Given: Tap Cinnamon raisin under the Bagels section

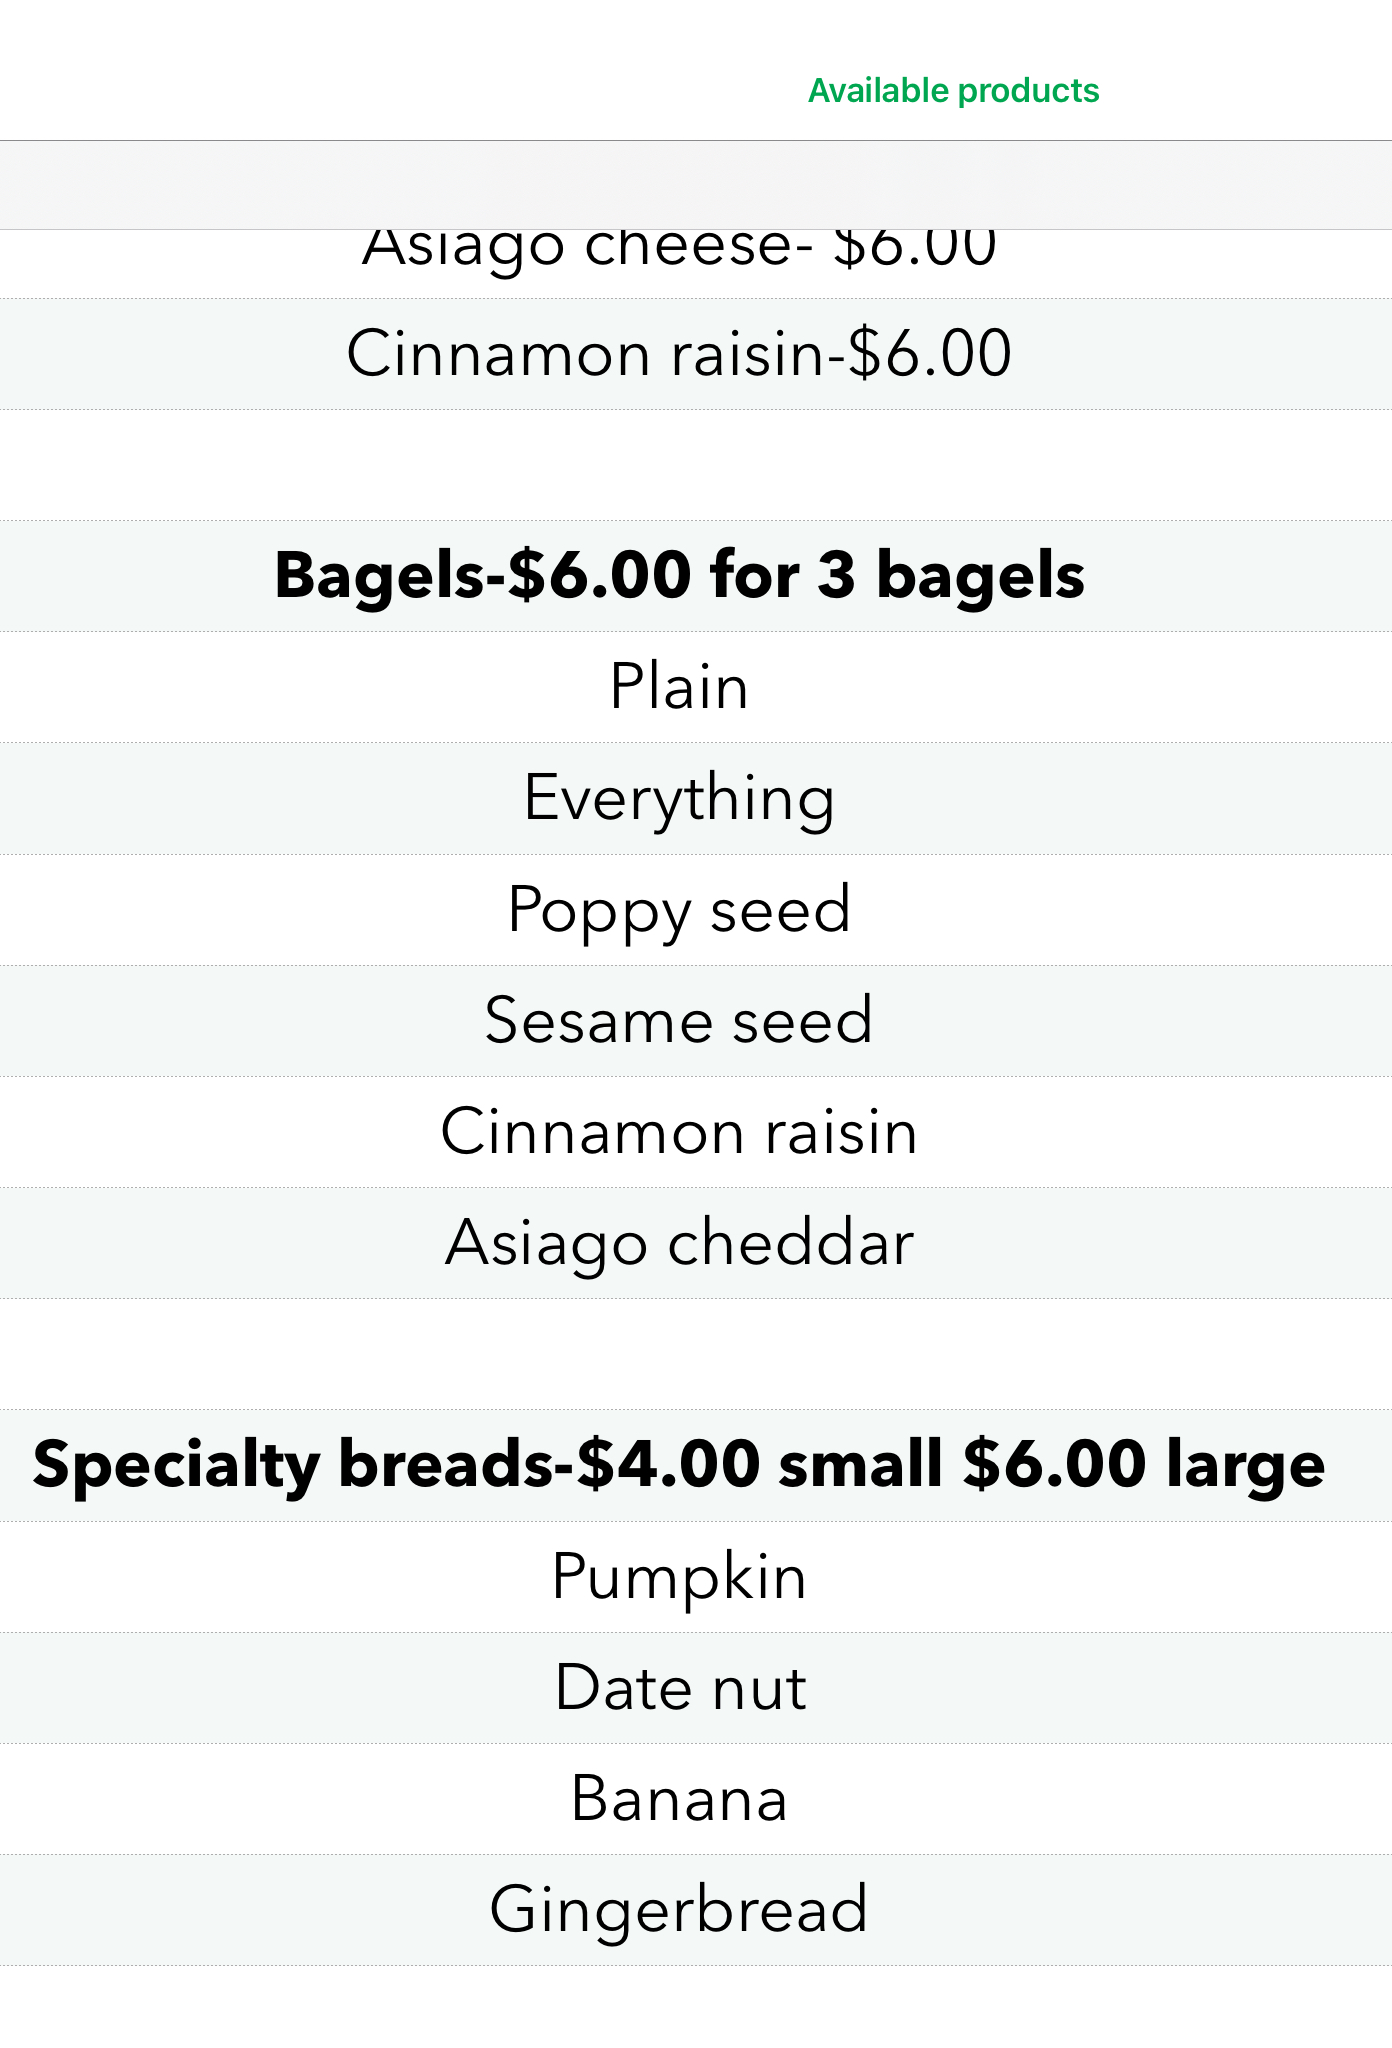Looking at the screenshot, I should 679,1132.
